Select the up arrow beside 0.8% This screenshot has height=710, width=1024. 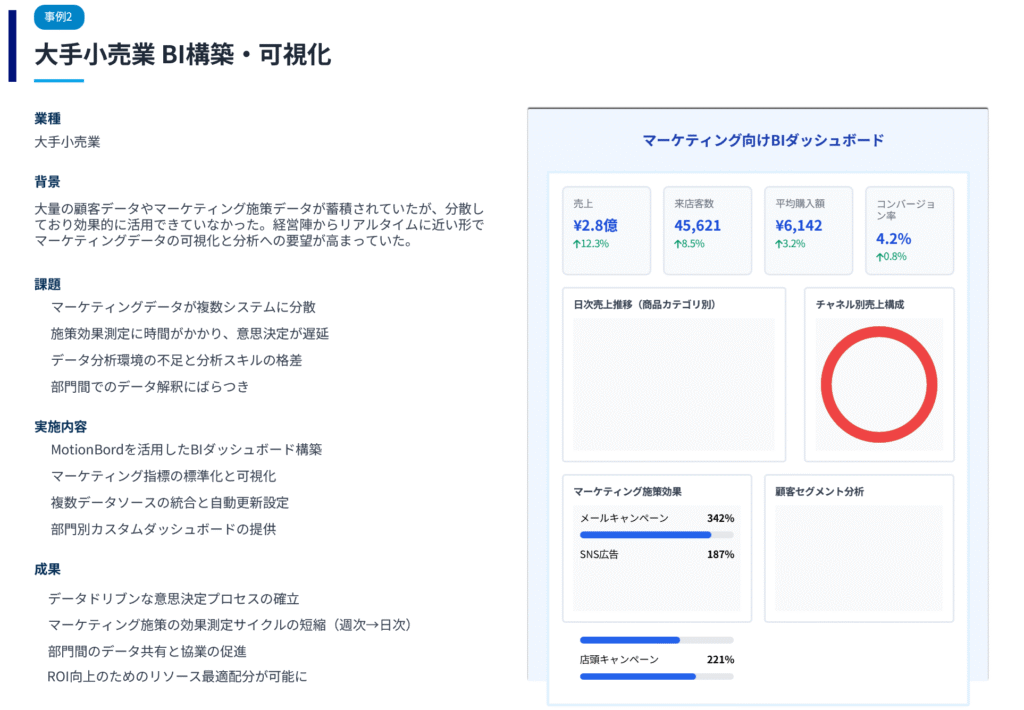pyautogui.click(x=880, y=257)
